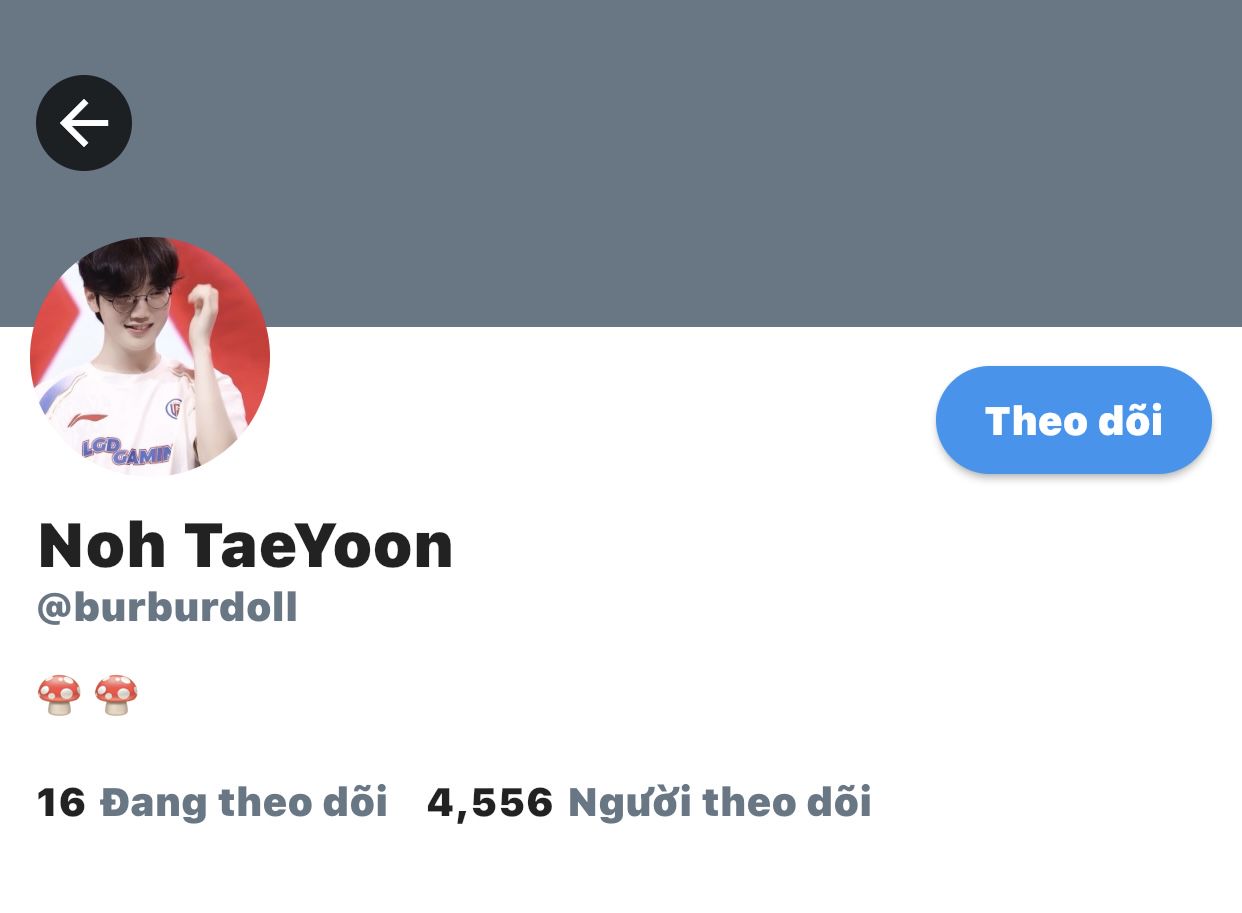Tap the second mushroom emoji in bio
1242x913 pixels.
[x=116, y=695]
